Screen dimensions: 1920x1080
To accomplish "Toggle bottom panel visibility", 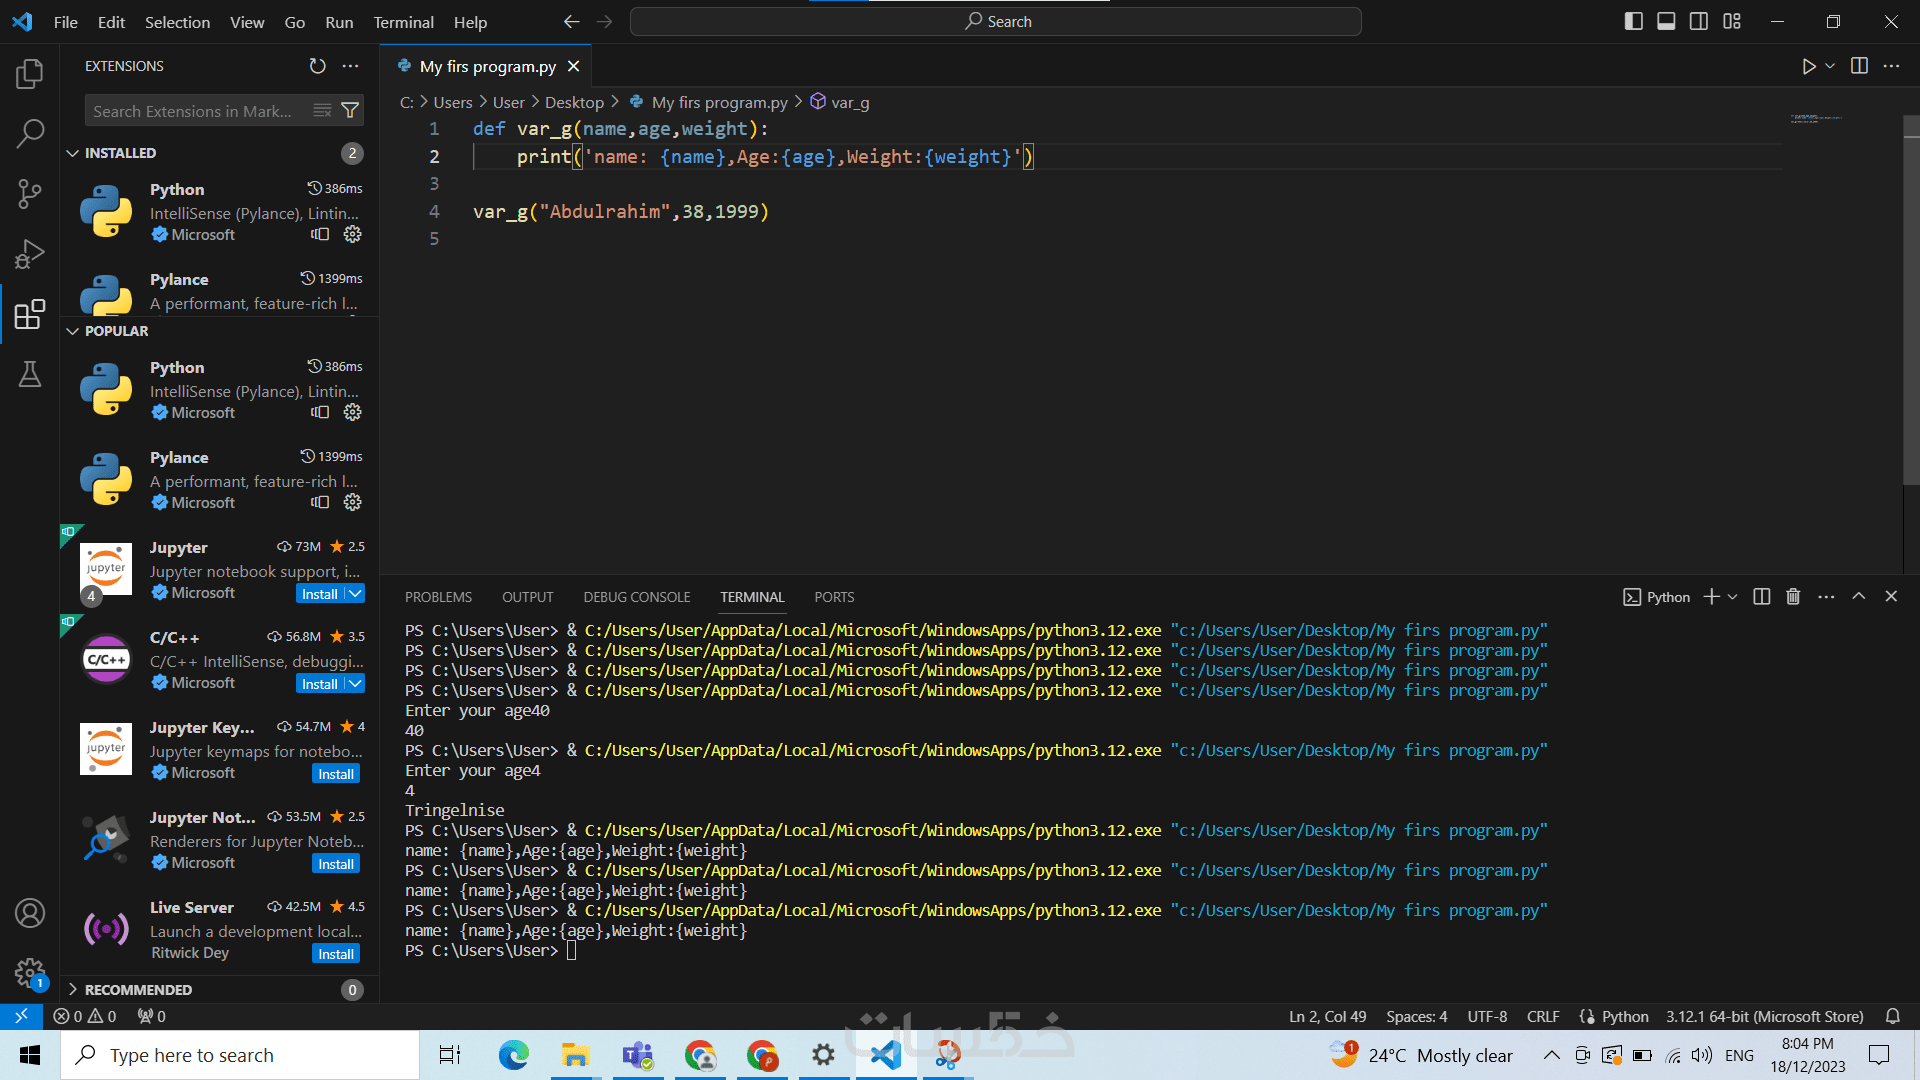I will click(1666, 21).
